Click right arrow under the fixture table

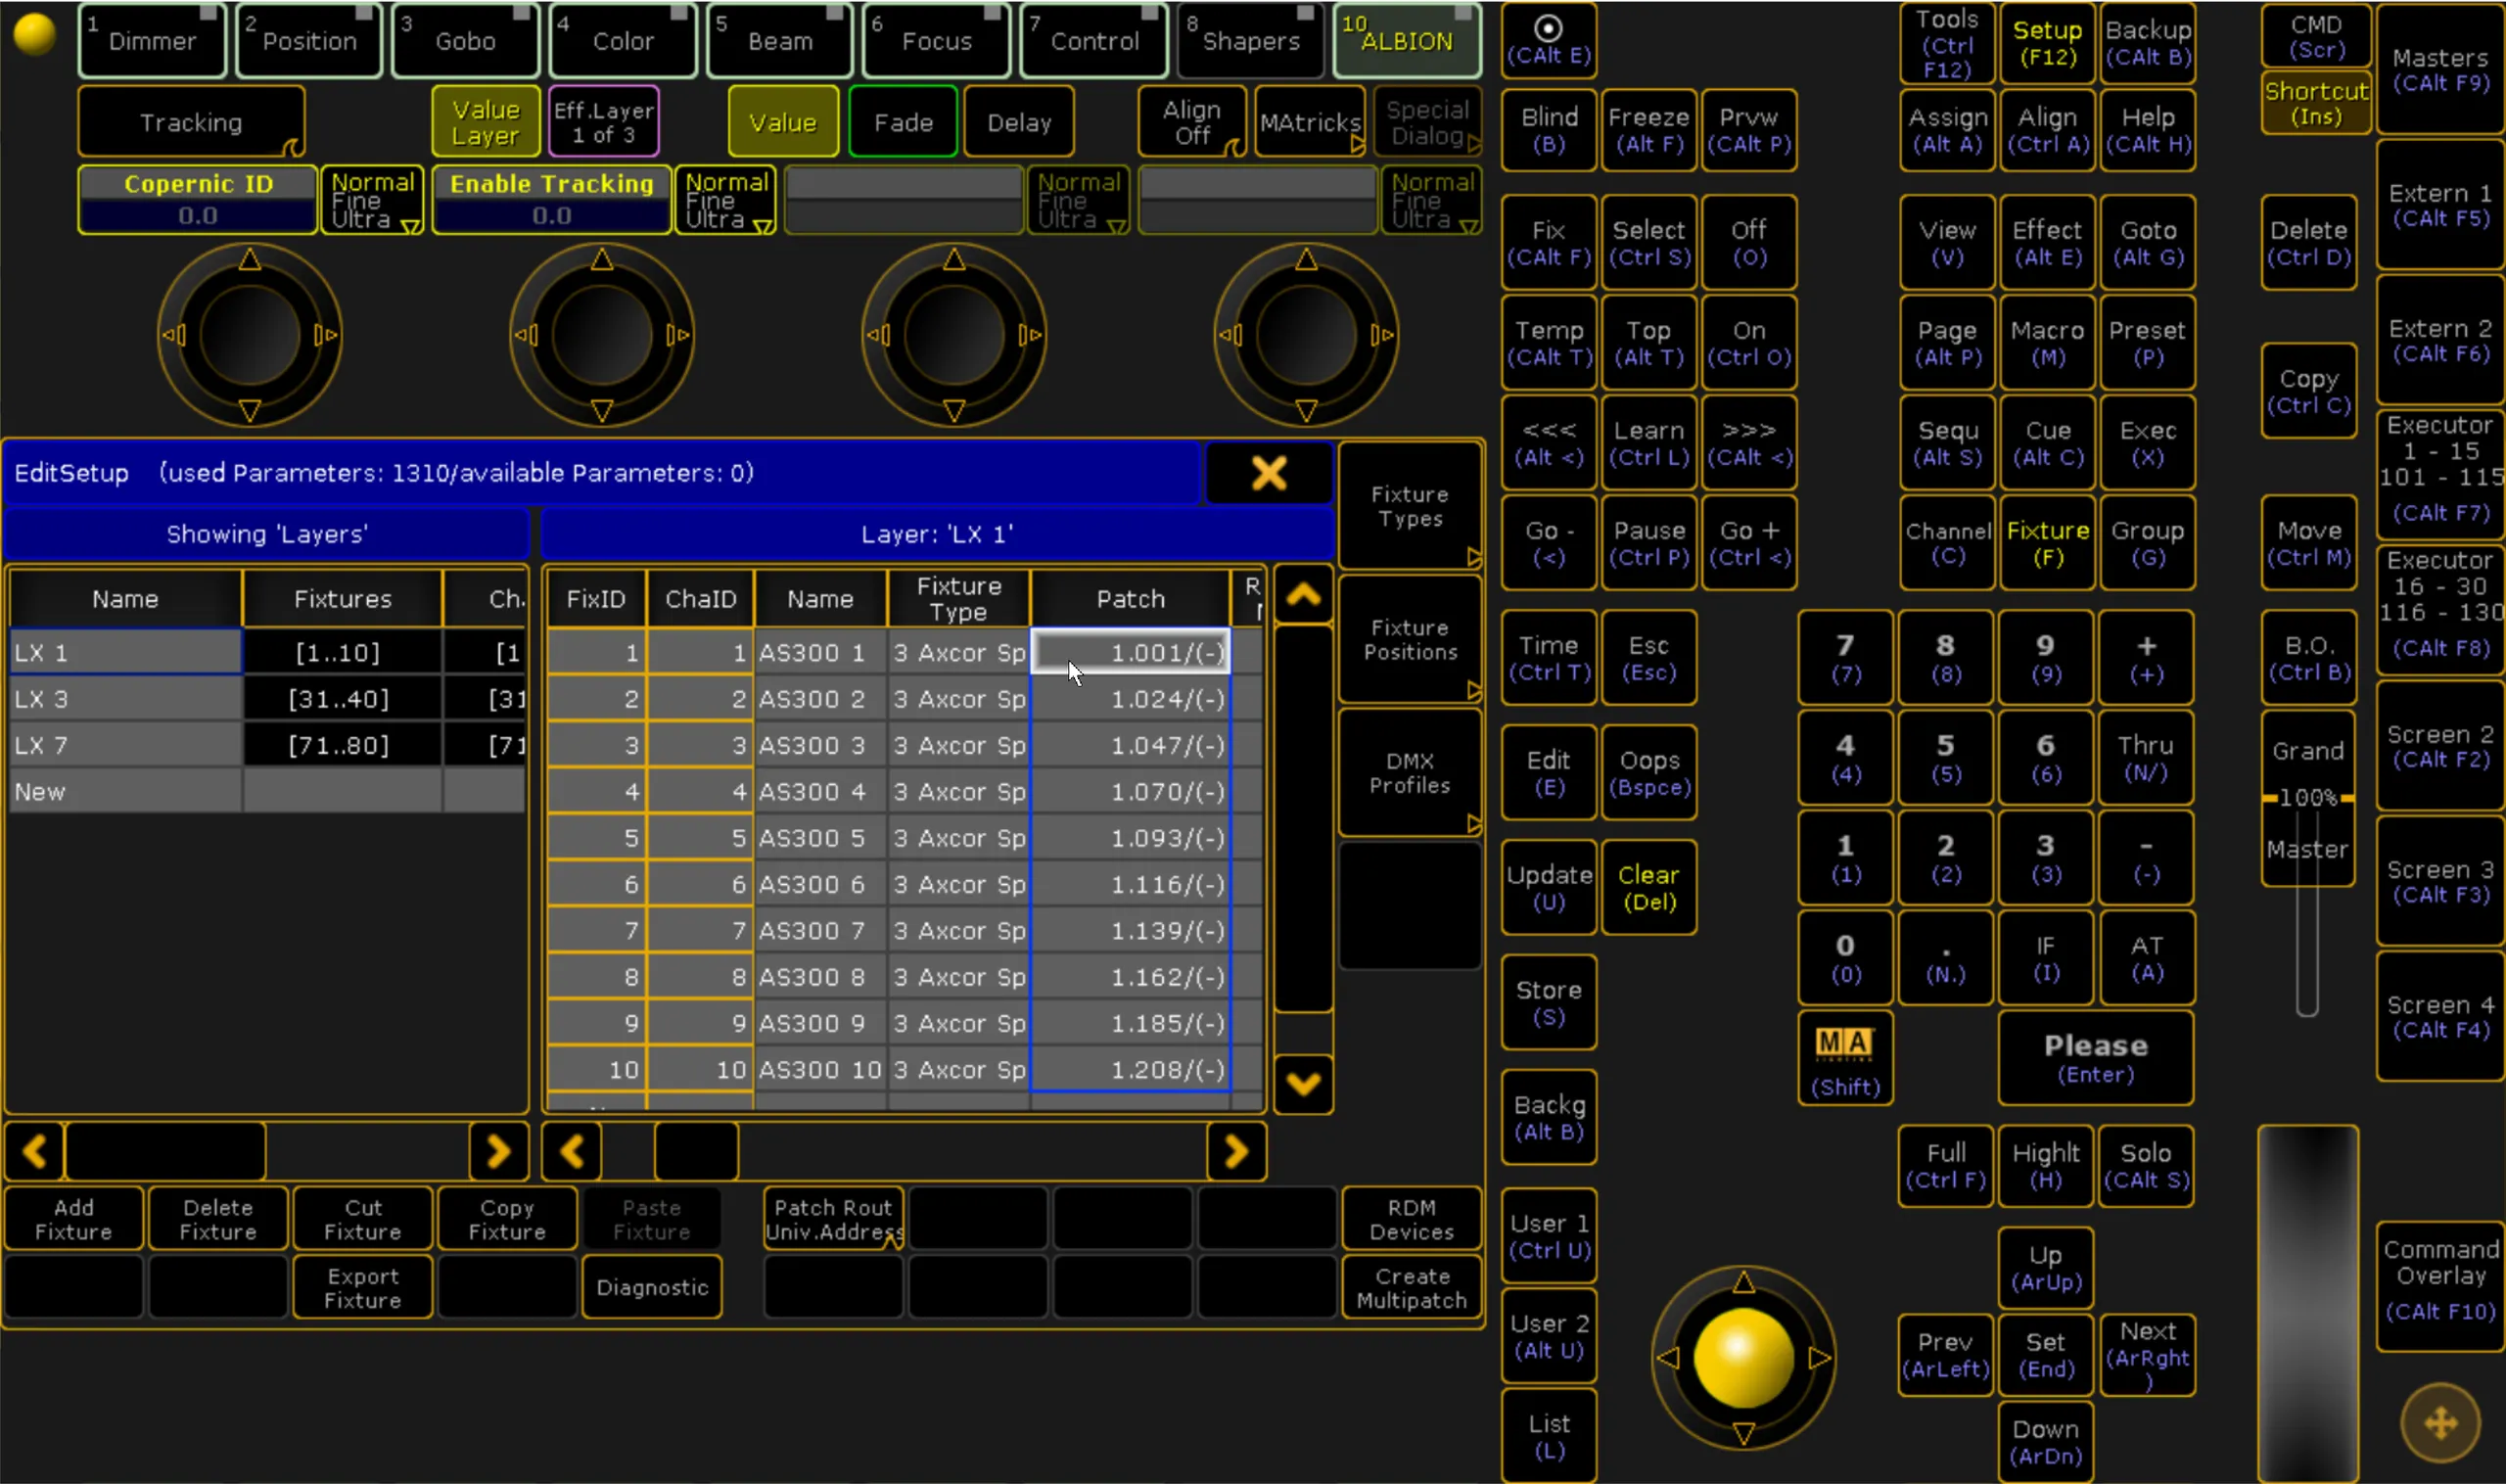[x=1236, y=1152]
